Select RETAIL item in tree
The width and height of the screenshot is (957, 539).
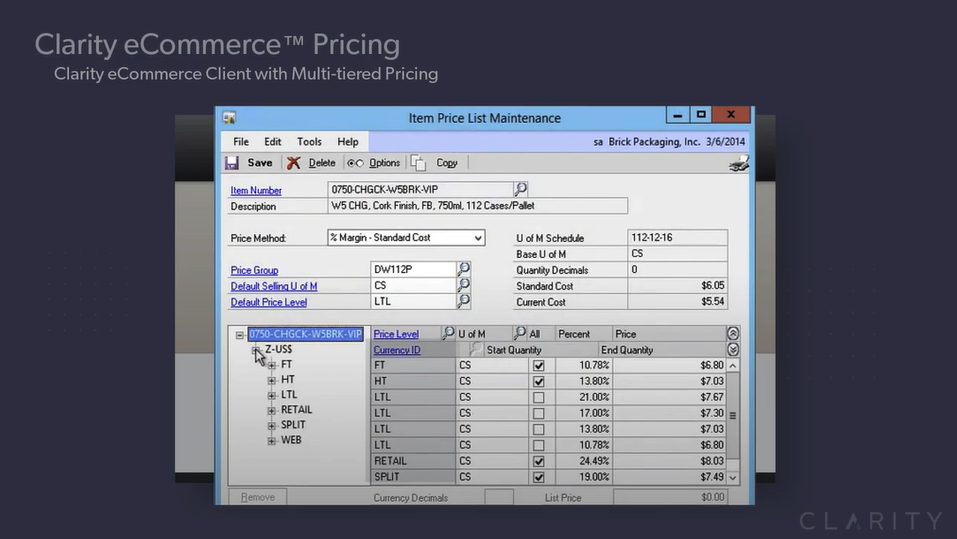coord(296,410)
